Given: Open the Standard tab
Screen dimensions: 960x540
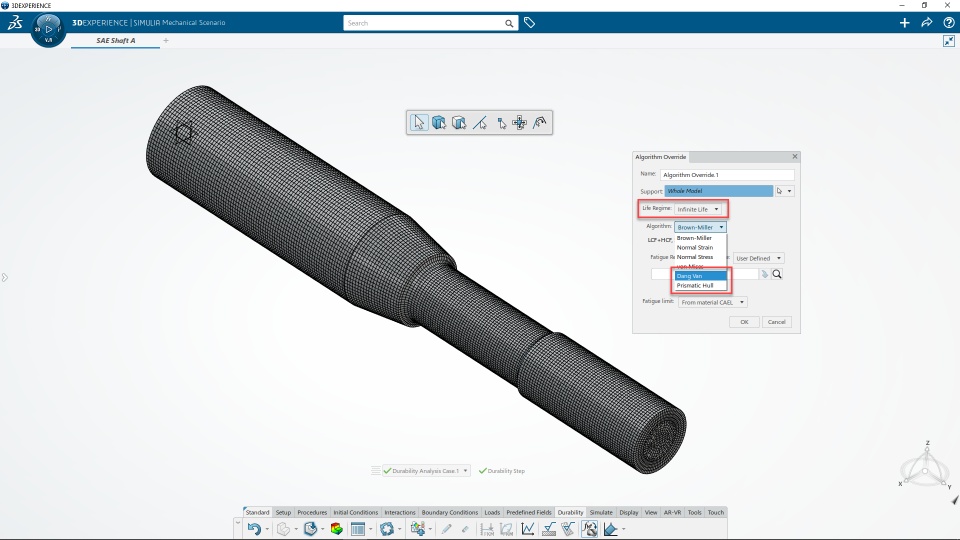Looking at the screenshot, I should 257,512.
